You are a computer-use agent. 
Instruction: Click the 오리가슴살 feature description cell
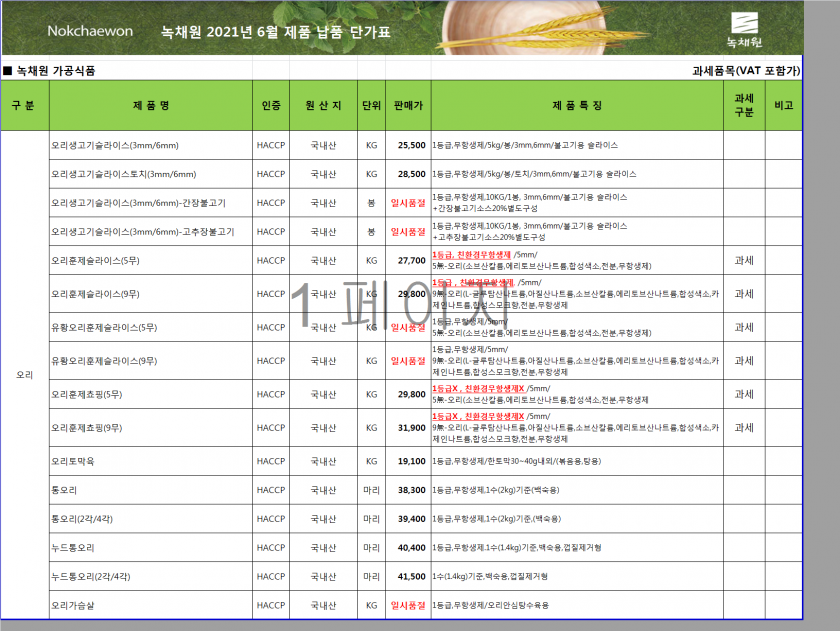tap(577, 605)
